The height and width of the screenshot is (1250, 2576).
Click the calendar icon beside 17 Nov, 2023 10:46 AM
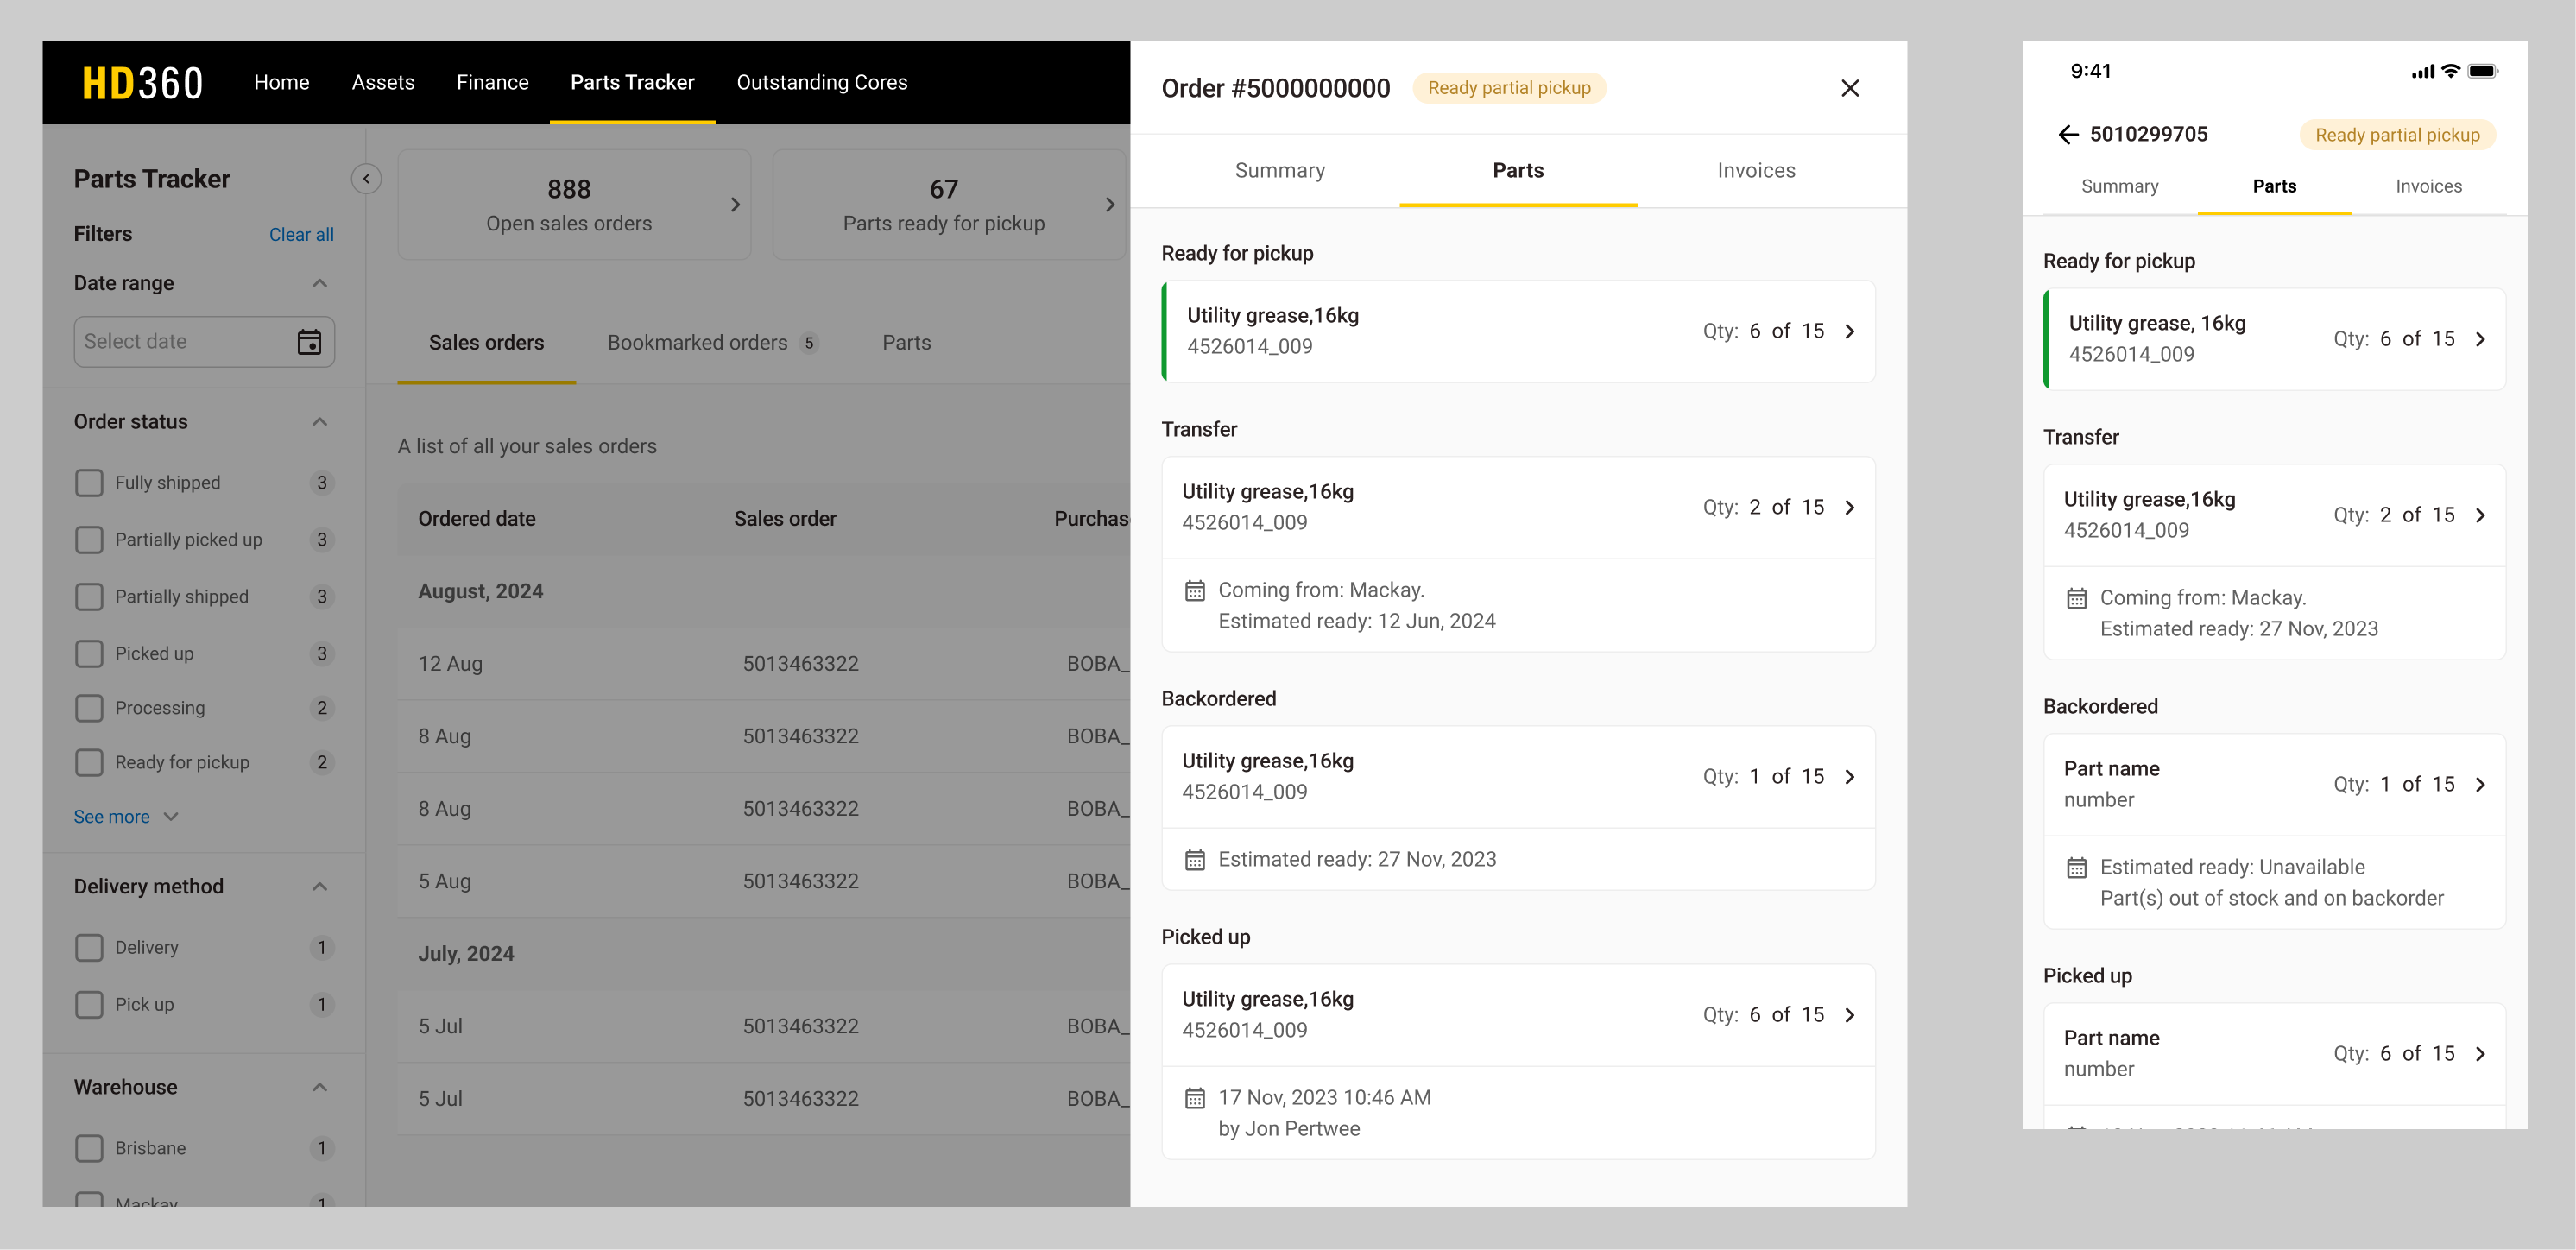(x=1195, y=1098)
